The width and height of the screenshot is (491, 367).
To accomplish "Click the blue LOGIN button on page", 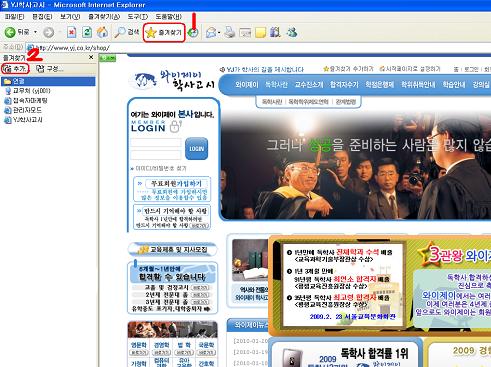I will click(x=196, y=149).
